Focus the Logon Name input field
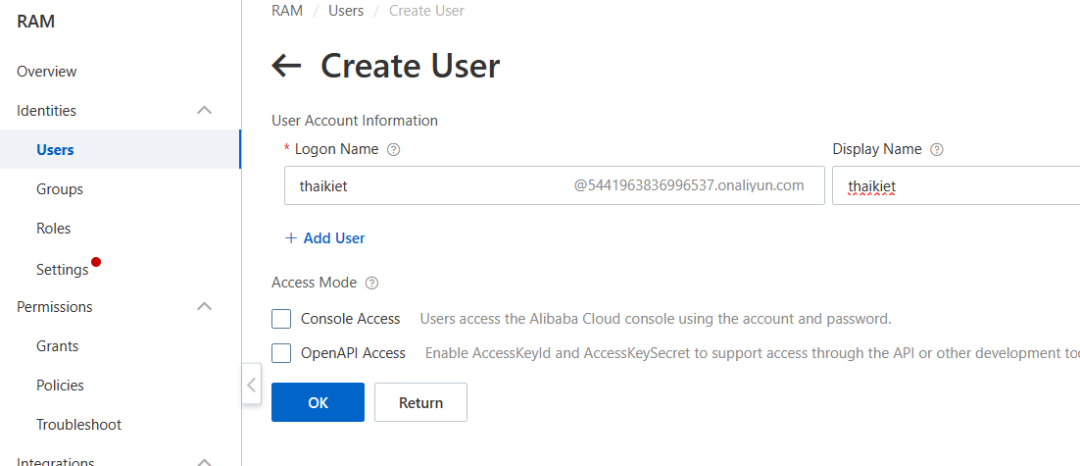Image resolution: width=1080 pixels, height=466 pixels. [x=430, y=186]
